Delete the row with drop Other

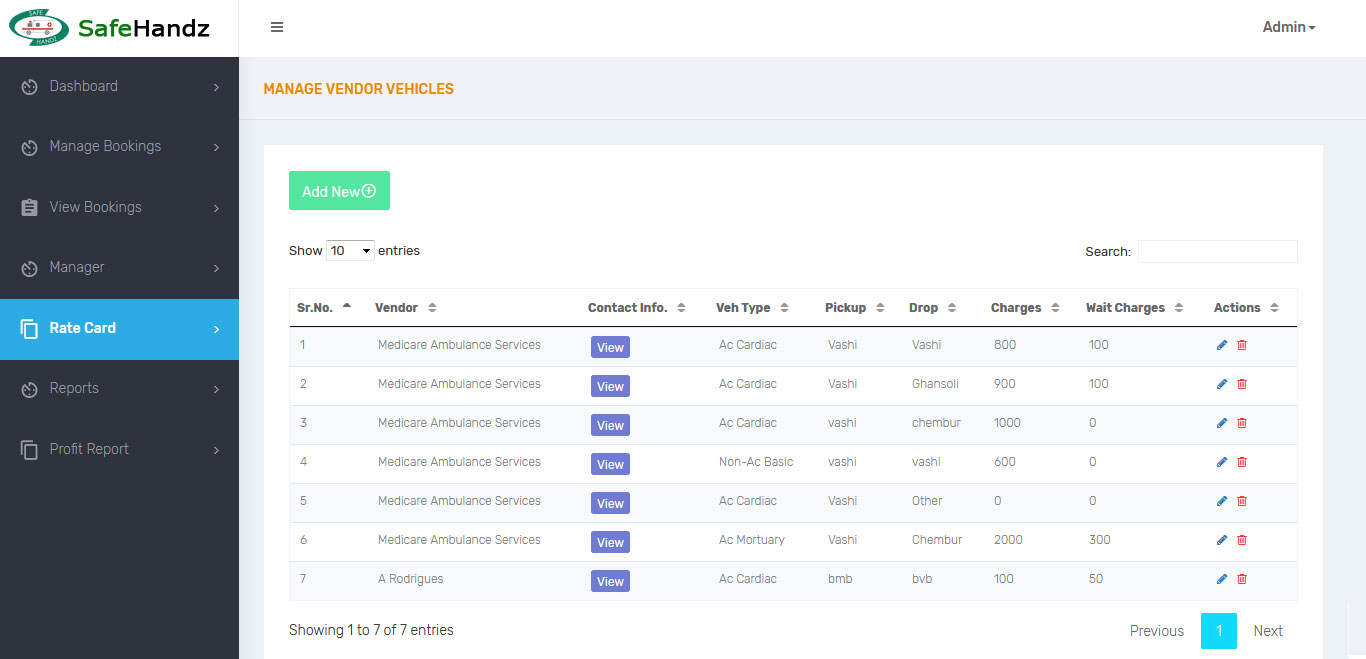[x=1242, y=501]
